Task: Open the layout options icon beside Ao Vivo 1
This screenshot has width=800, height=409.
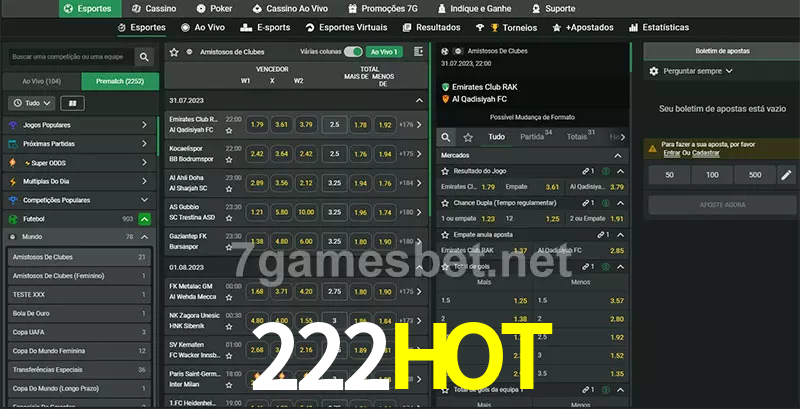Action: click(x=418, y=52)
